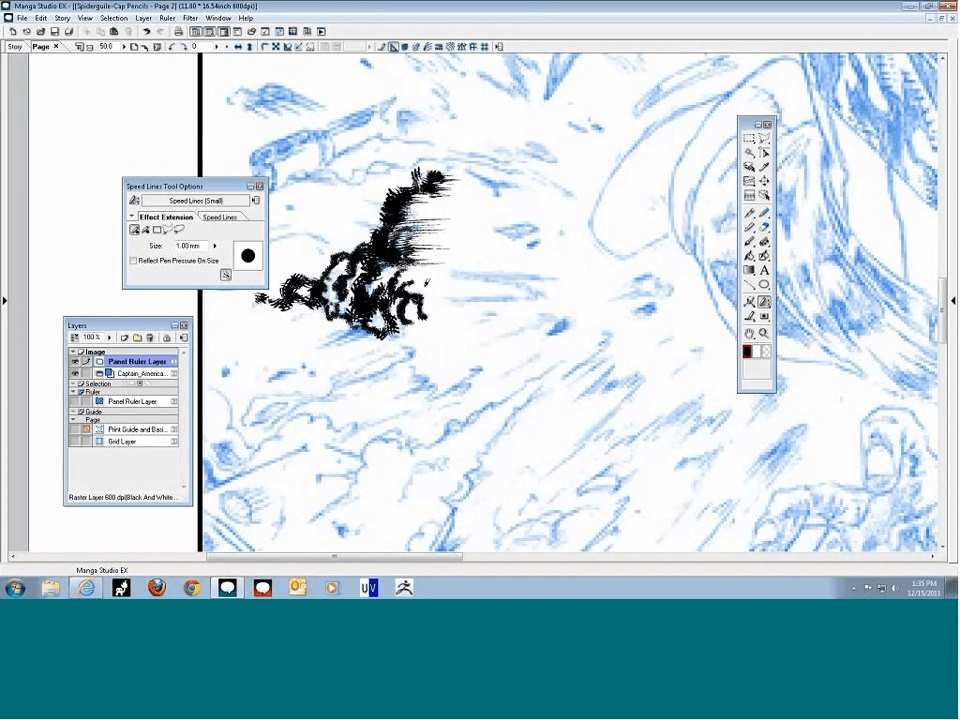Screen dimensions: 960x720
Task: Select the black foreground color swatch
Action: tap(747, 352)
